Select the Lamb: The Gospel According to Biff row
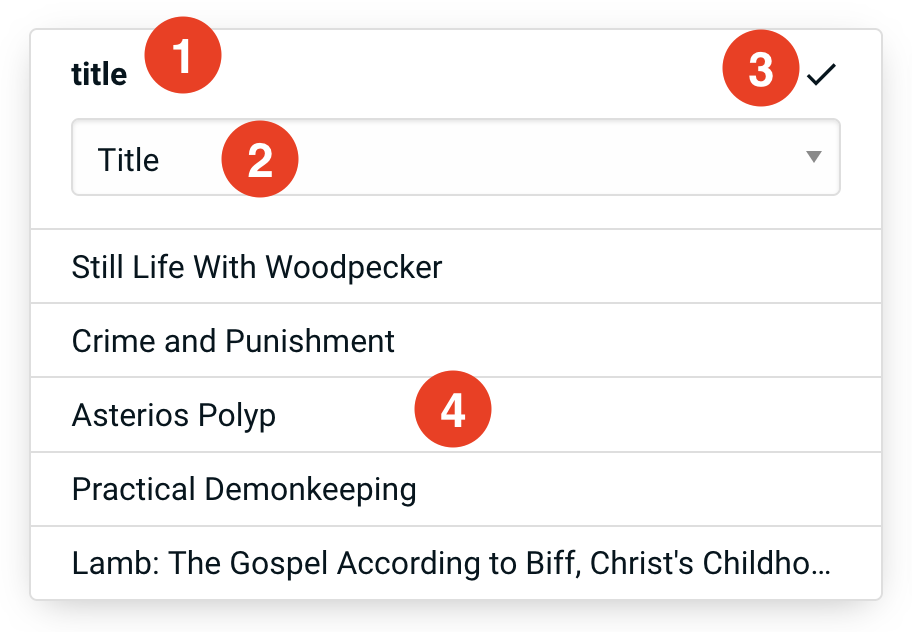Screen dimensions: 912x632 coord(456,563)
